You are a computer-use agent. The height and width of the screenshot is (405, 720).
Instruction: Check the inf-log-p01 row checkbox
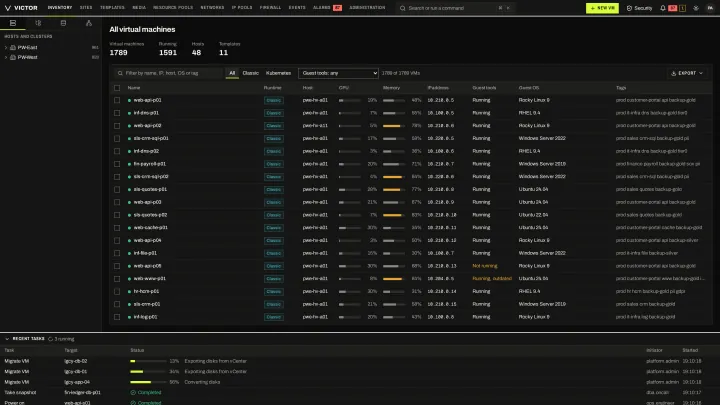click(x=117, y=317)
